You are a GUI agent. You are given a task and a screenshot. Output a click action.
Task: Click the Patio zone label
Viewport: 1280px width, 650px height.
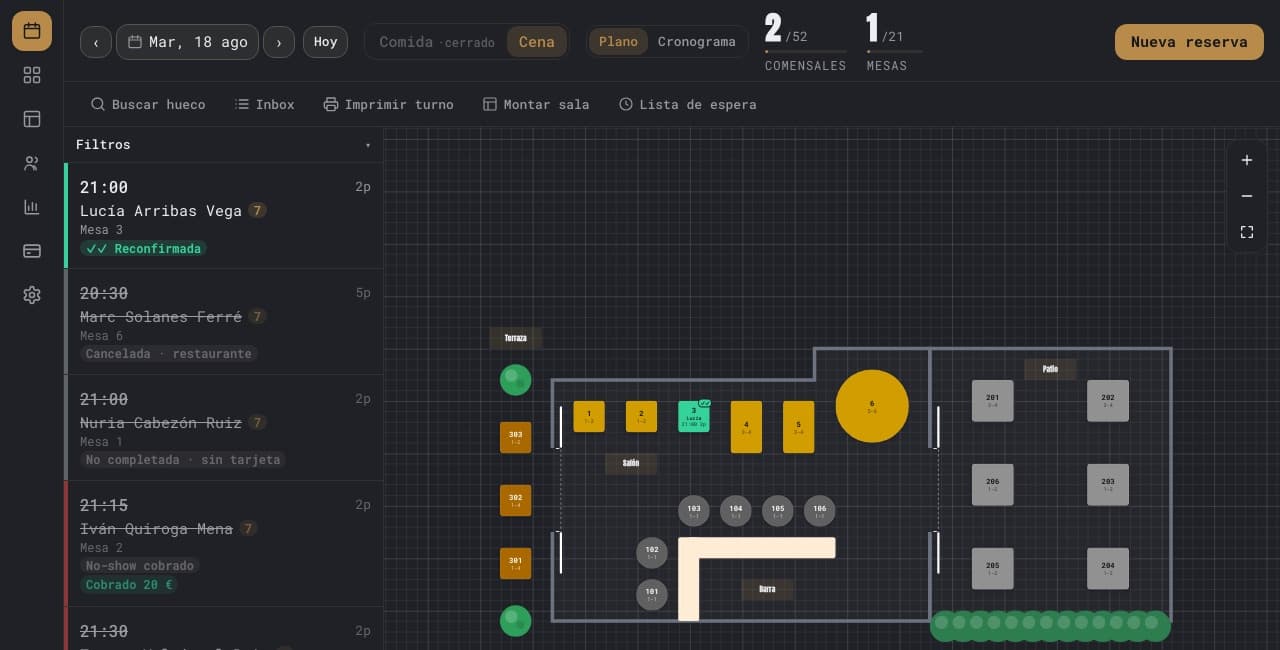1050,369
